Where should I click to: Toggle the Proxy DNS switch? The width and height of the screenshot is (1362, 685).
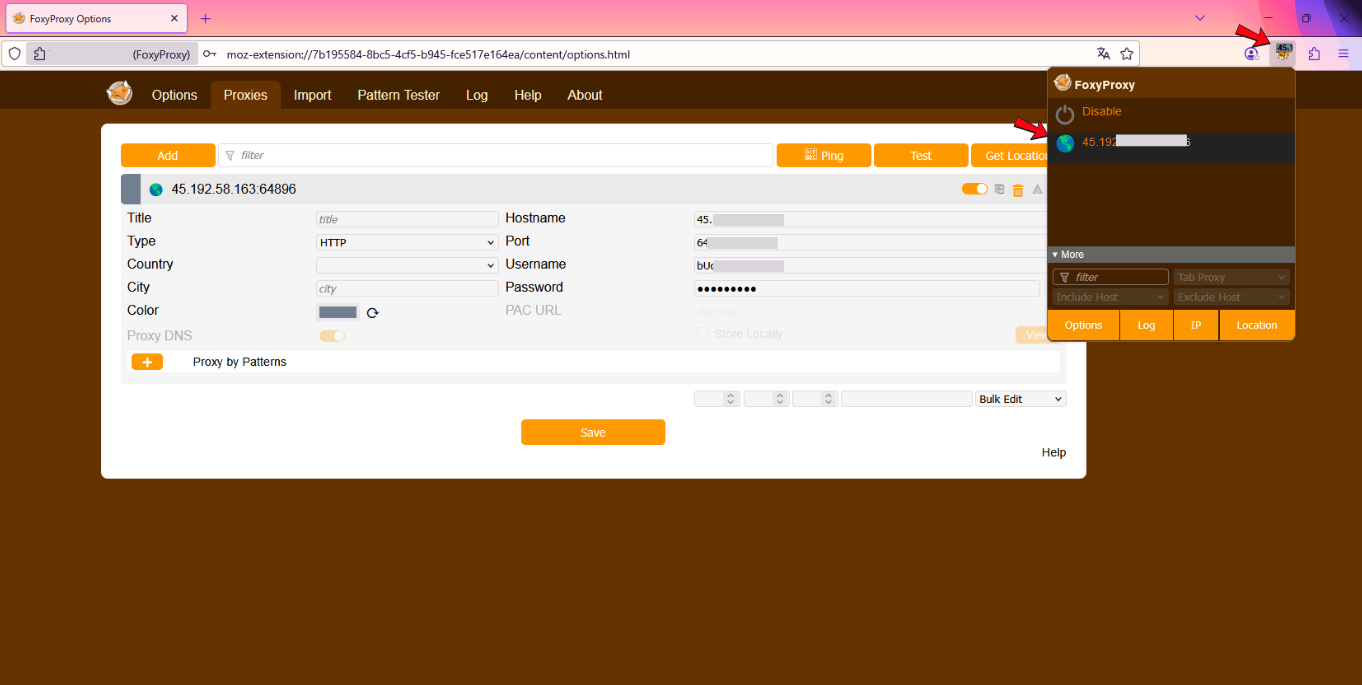(332, 336)
